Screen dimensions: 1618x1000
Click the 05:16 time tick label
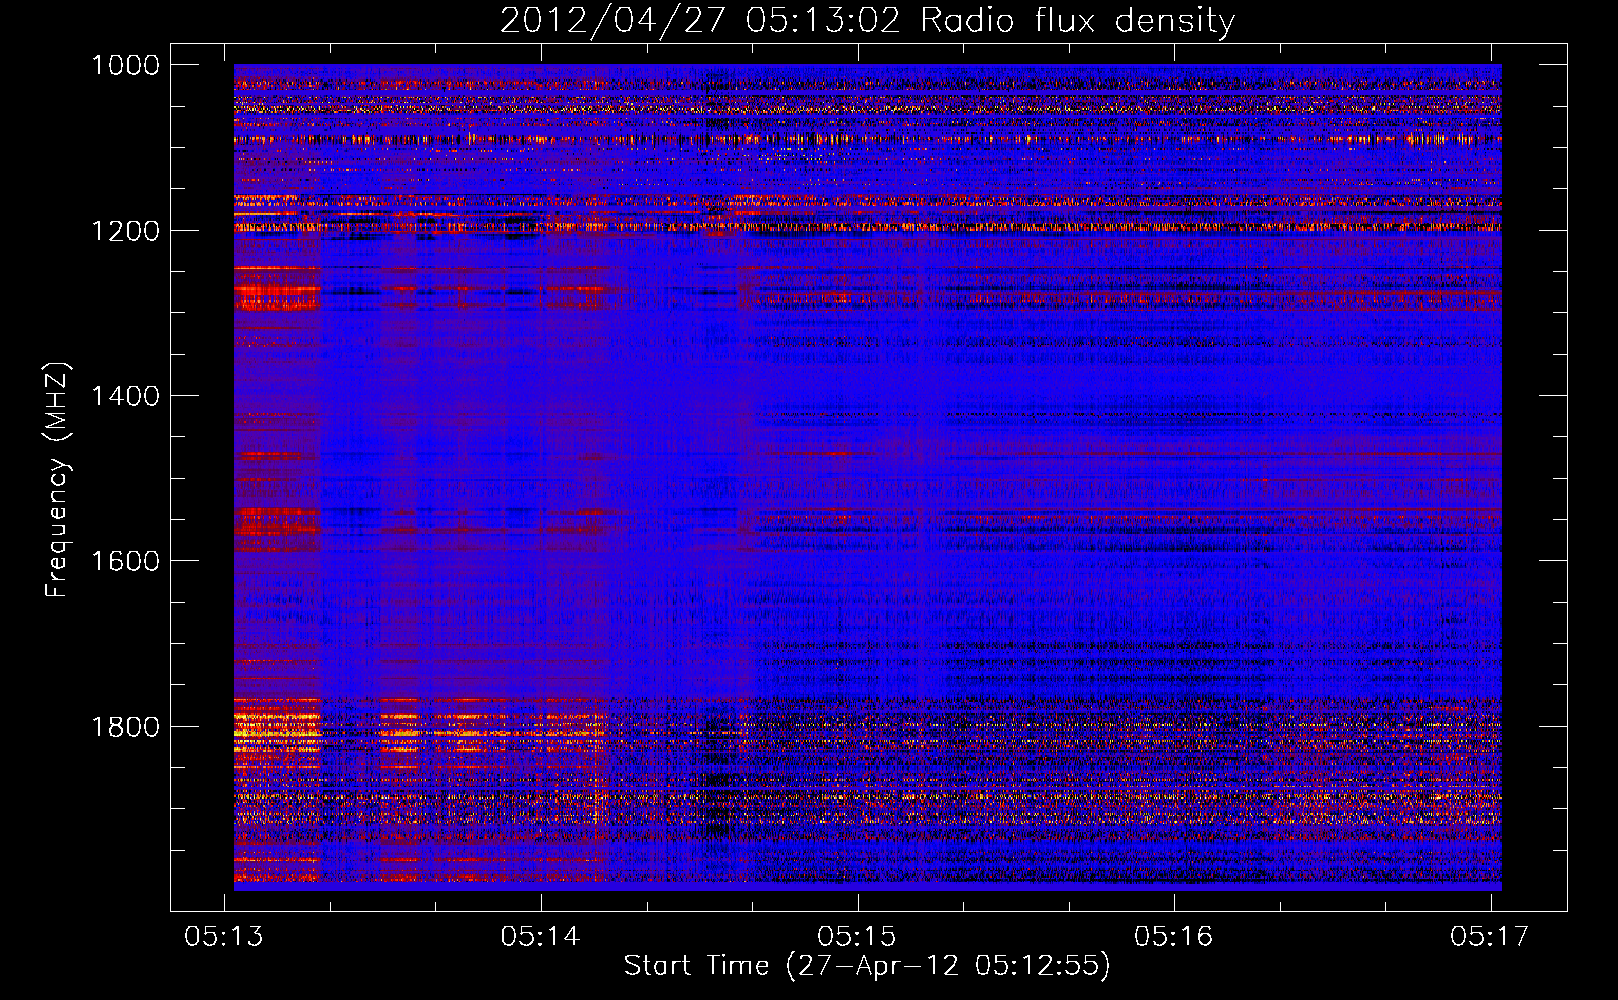(1174, 936)
